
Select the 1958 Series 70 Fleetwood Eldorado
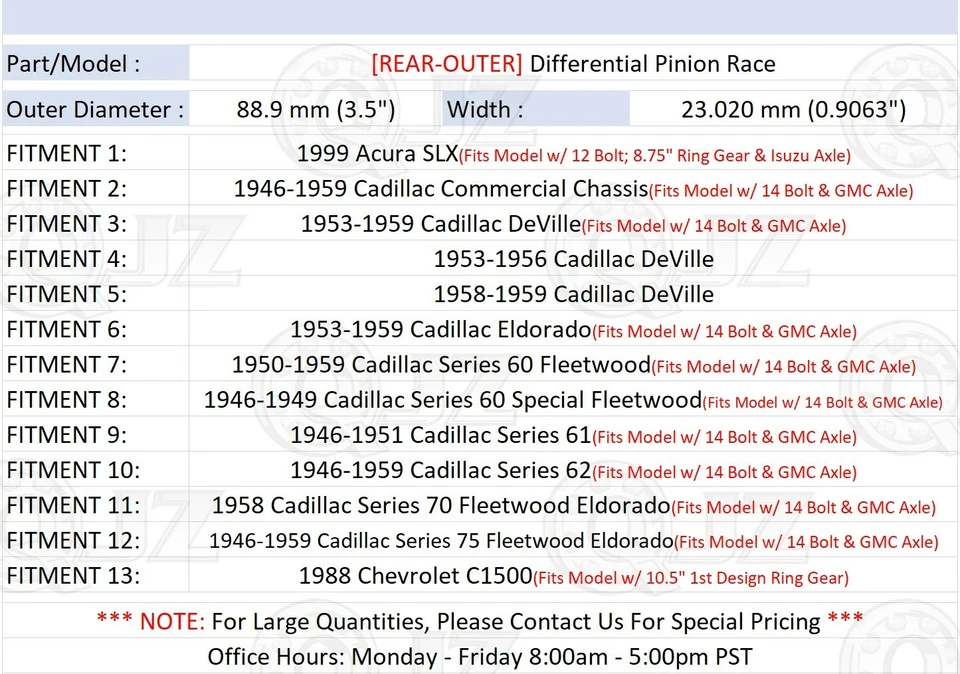click(x=442, y=505)
